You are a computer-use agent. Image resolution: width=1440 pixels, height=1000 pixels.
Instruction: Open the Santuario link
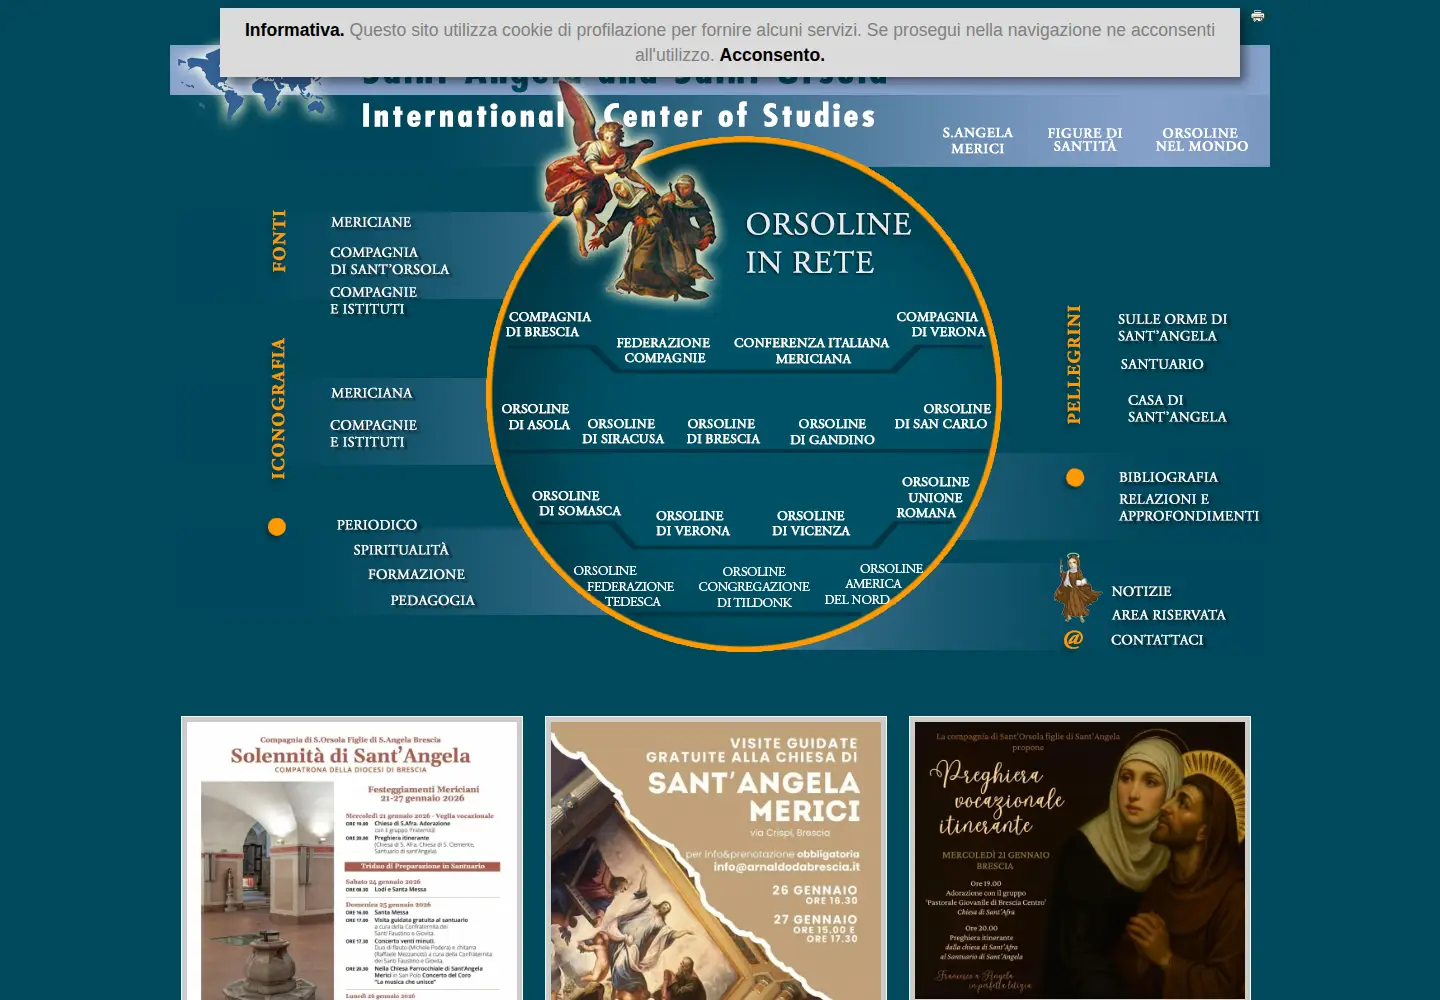pos(1162,364)
